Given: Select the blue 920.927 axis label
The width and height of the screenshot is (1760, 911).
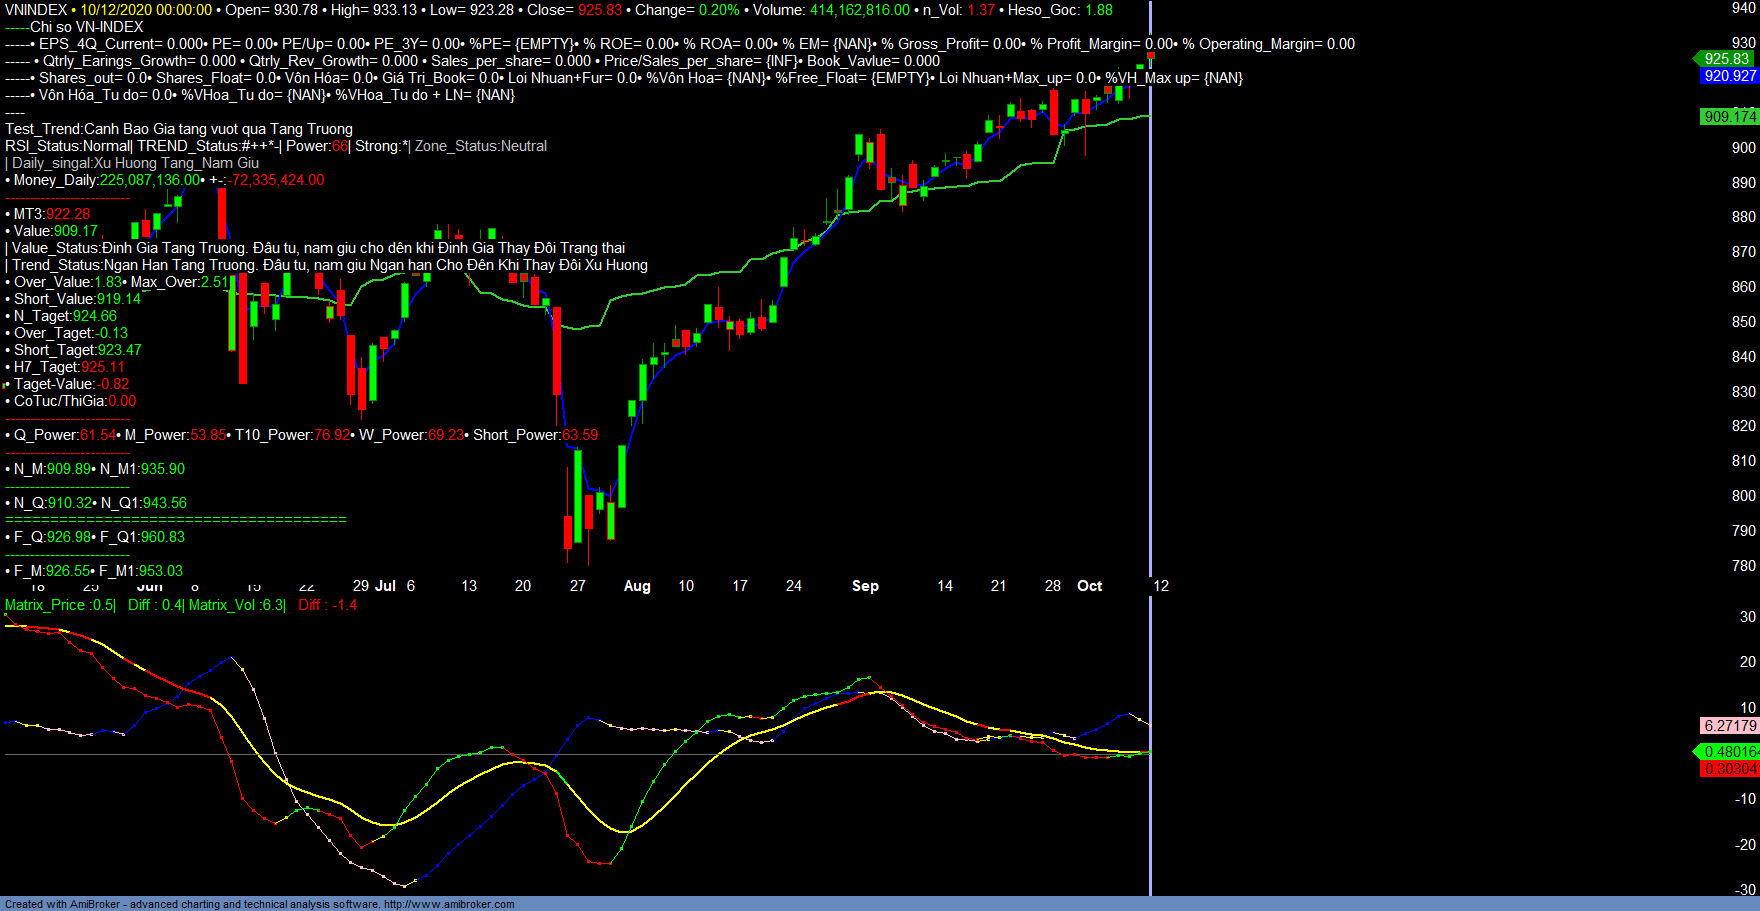Looking at the screenshot, I should click(1730, 76).
